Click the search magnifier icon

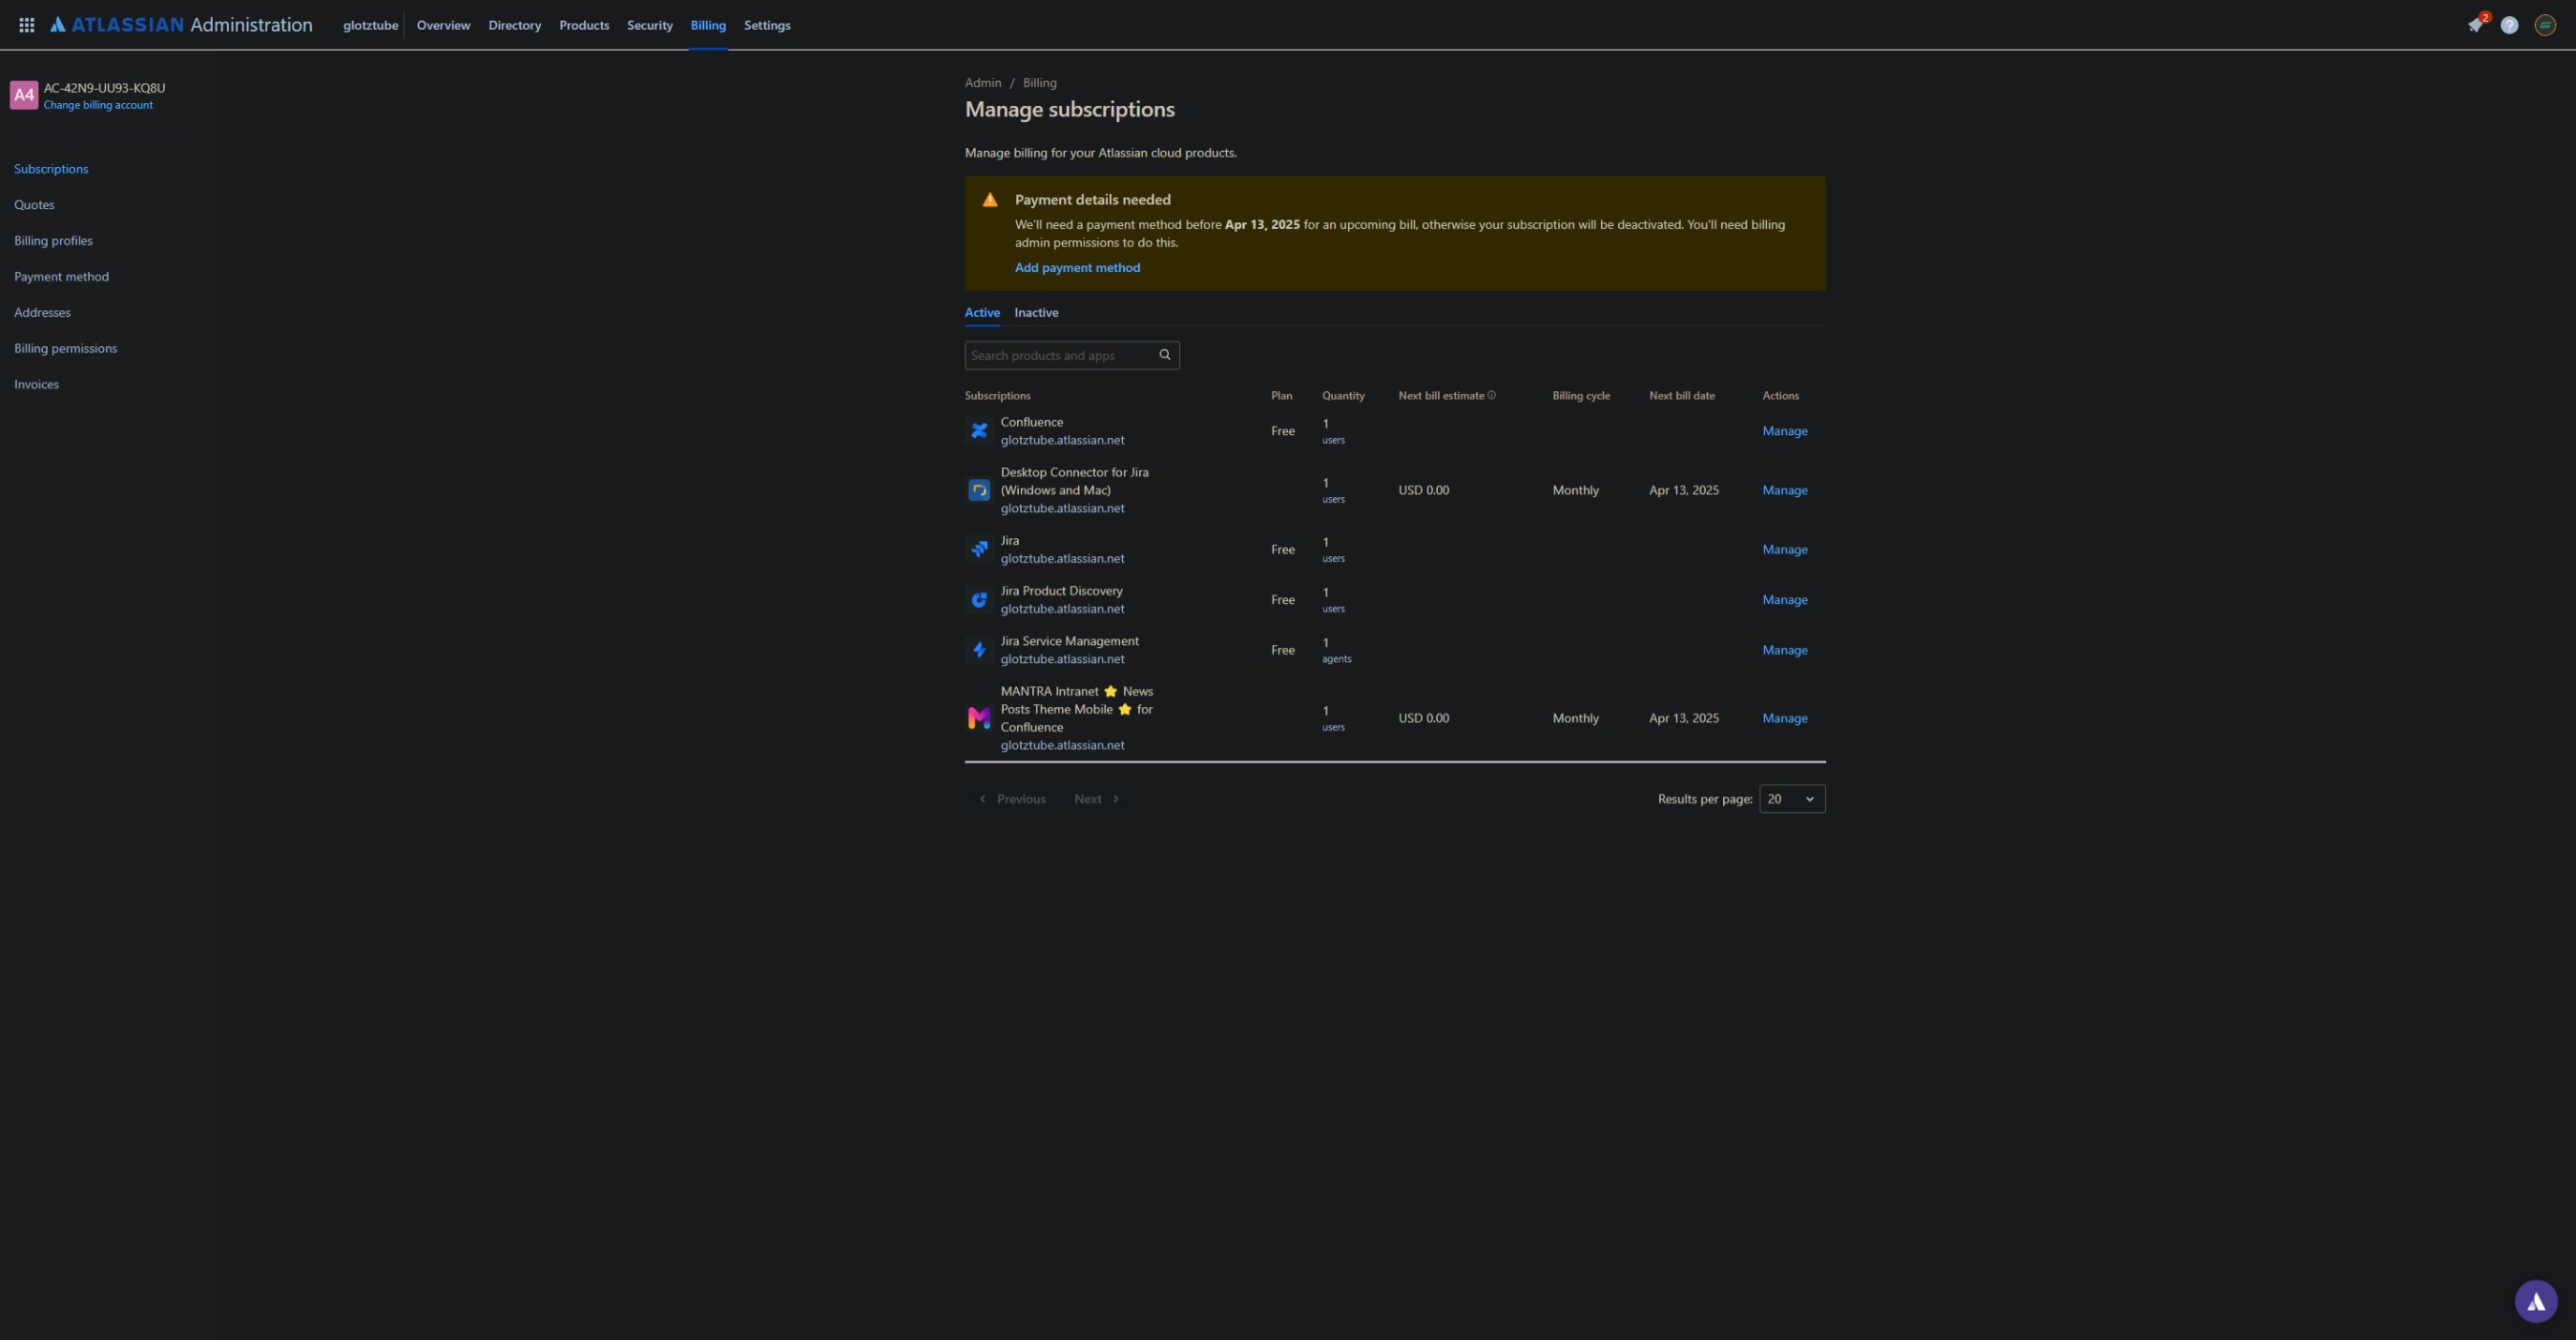click(1165, 355)
